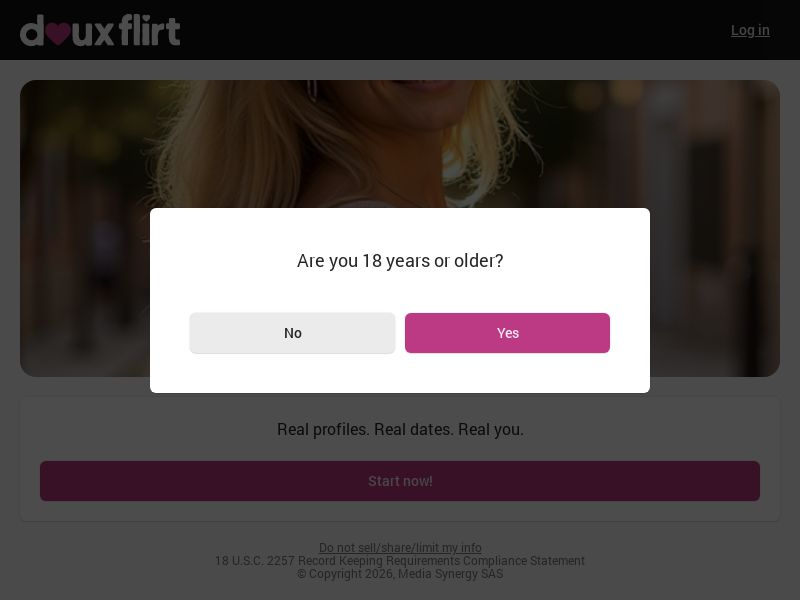Click the heart icon in the douxflirt logo
800x600 pixels.
(x=62, y=30)
